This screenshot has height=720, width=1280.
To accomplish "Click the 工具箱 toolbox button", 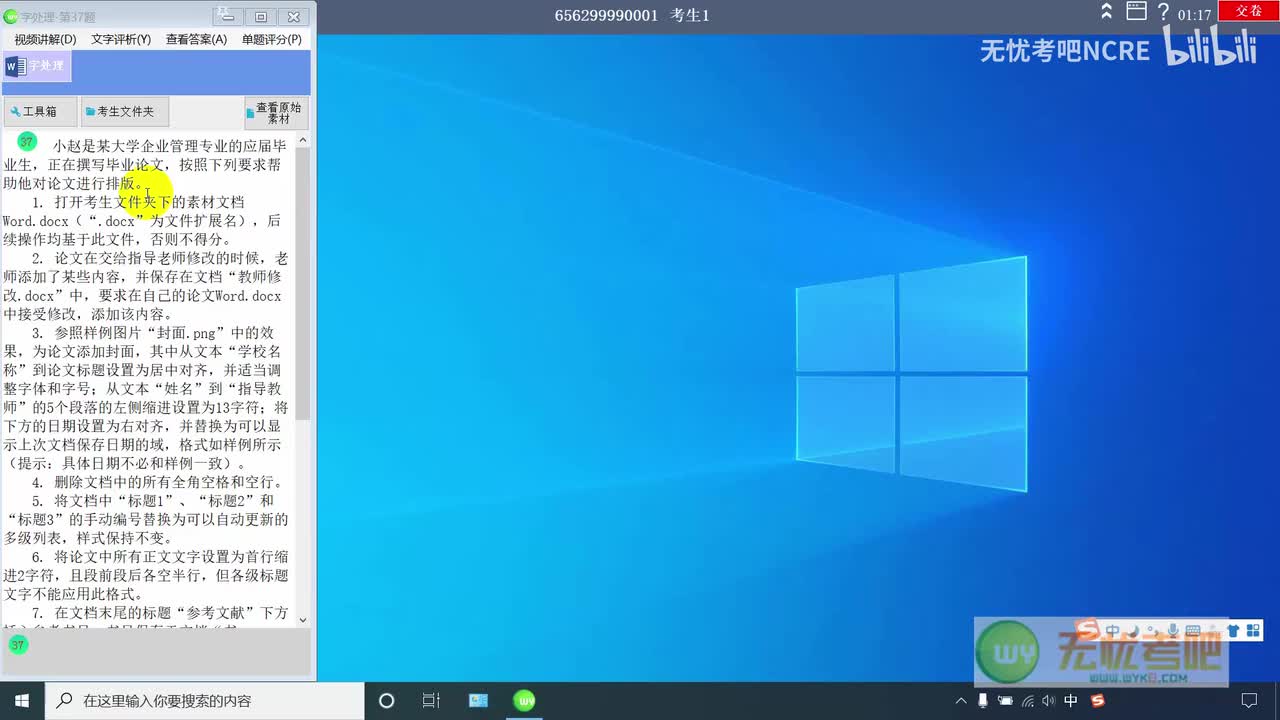I will (x=38, y=112).
